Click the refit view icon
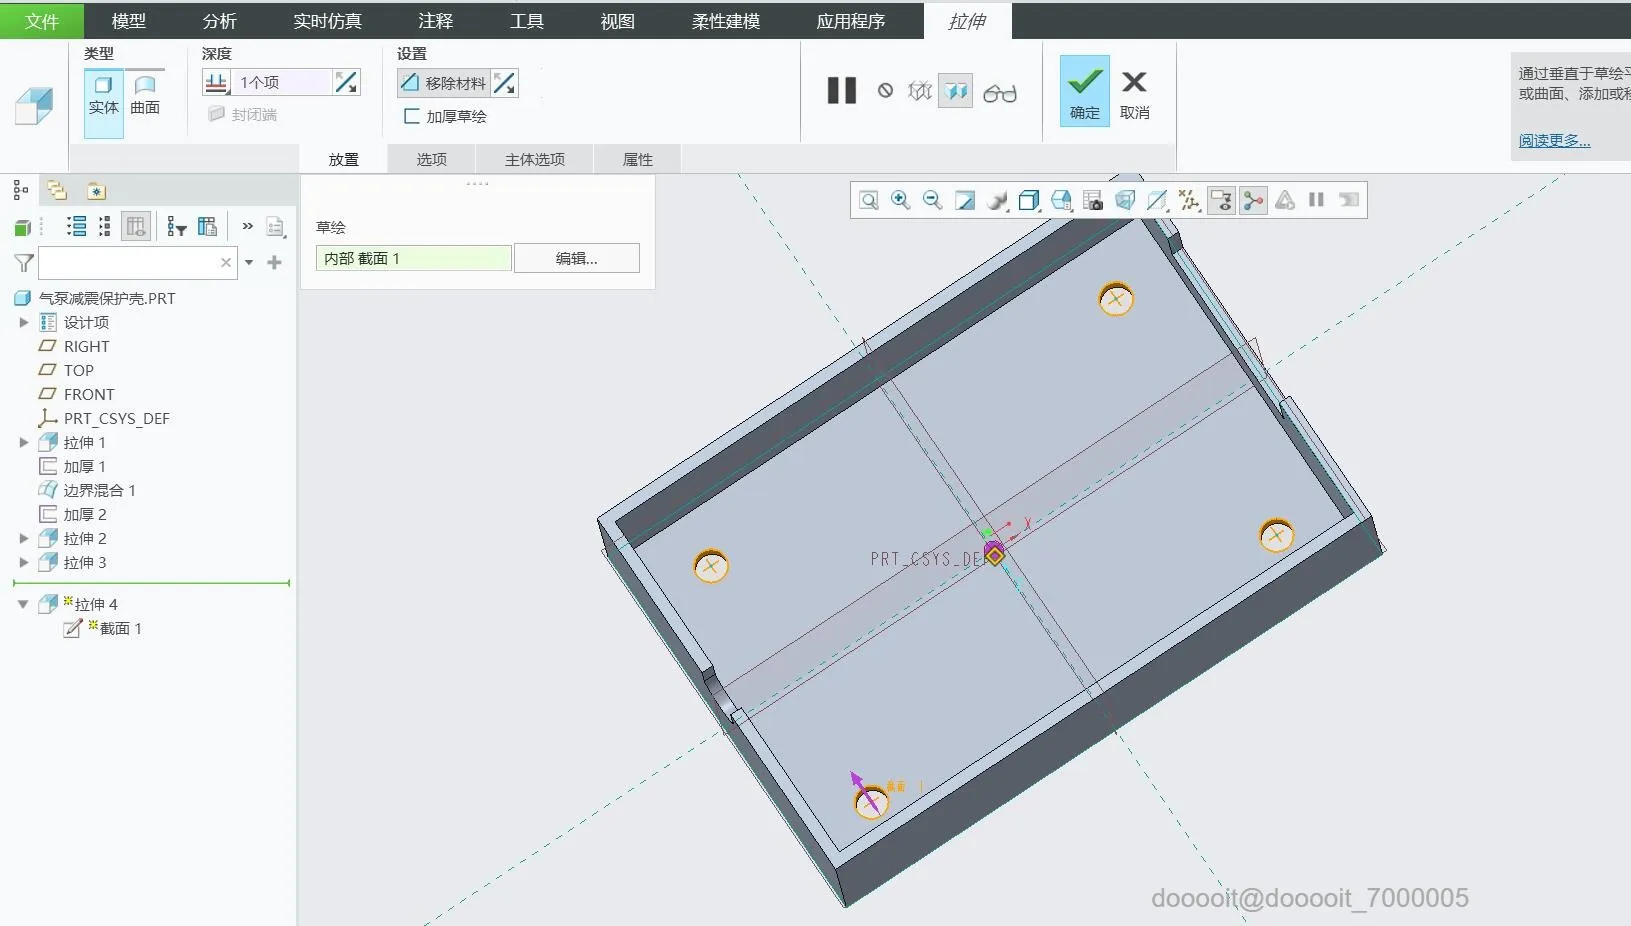 (x=869, y=200)
